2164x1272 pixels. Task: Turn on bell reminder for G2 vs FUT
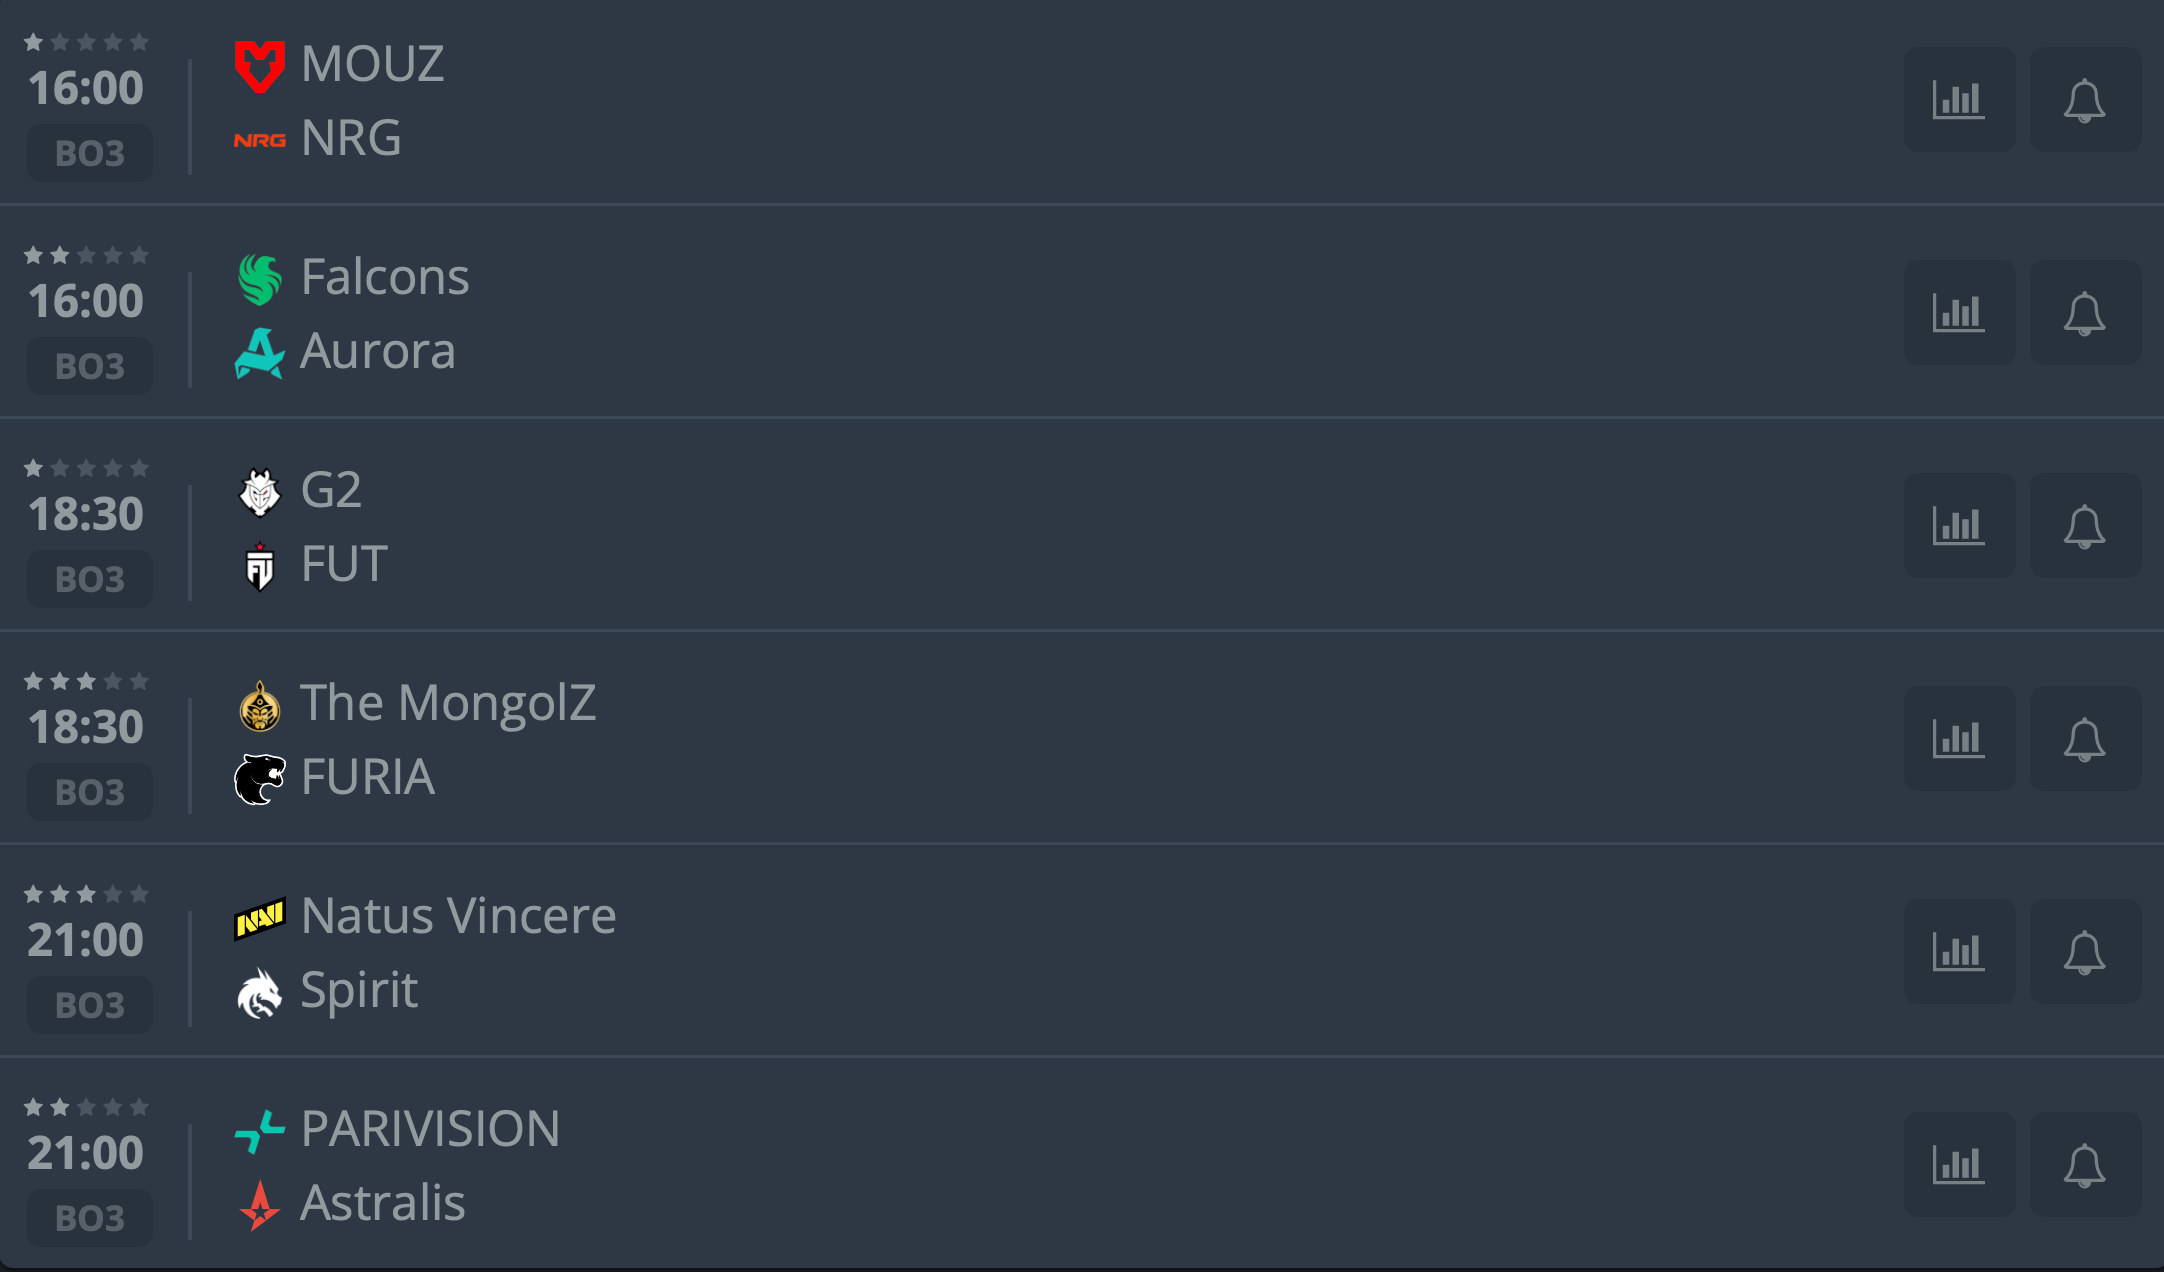tap(2085, 526)
